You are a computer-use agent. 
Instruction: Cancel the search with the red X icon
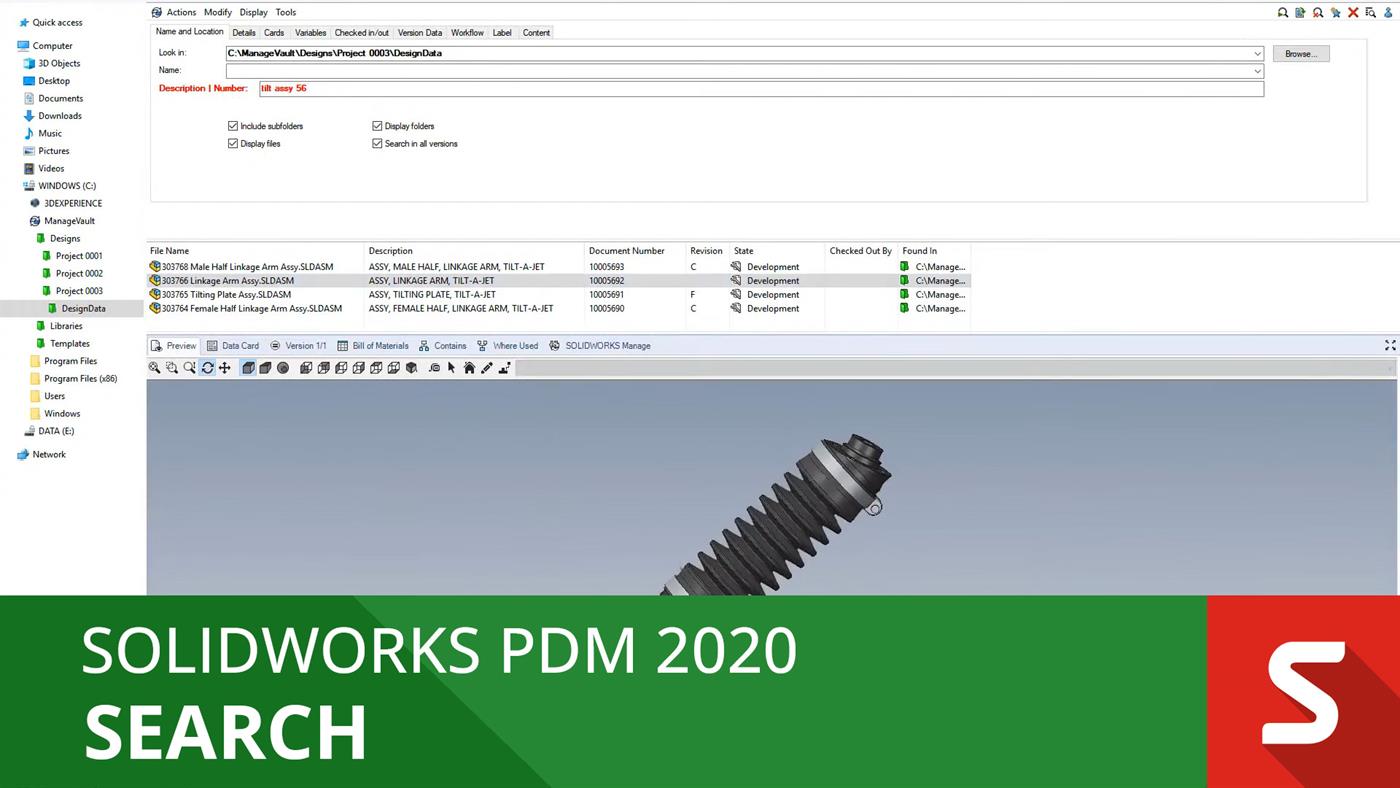(x=1353, y=13)
